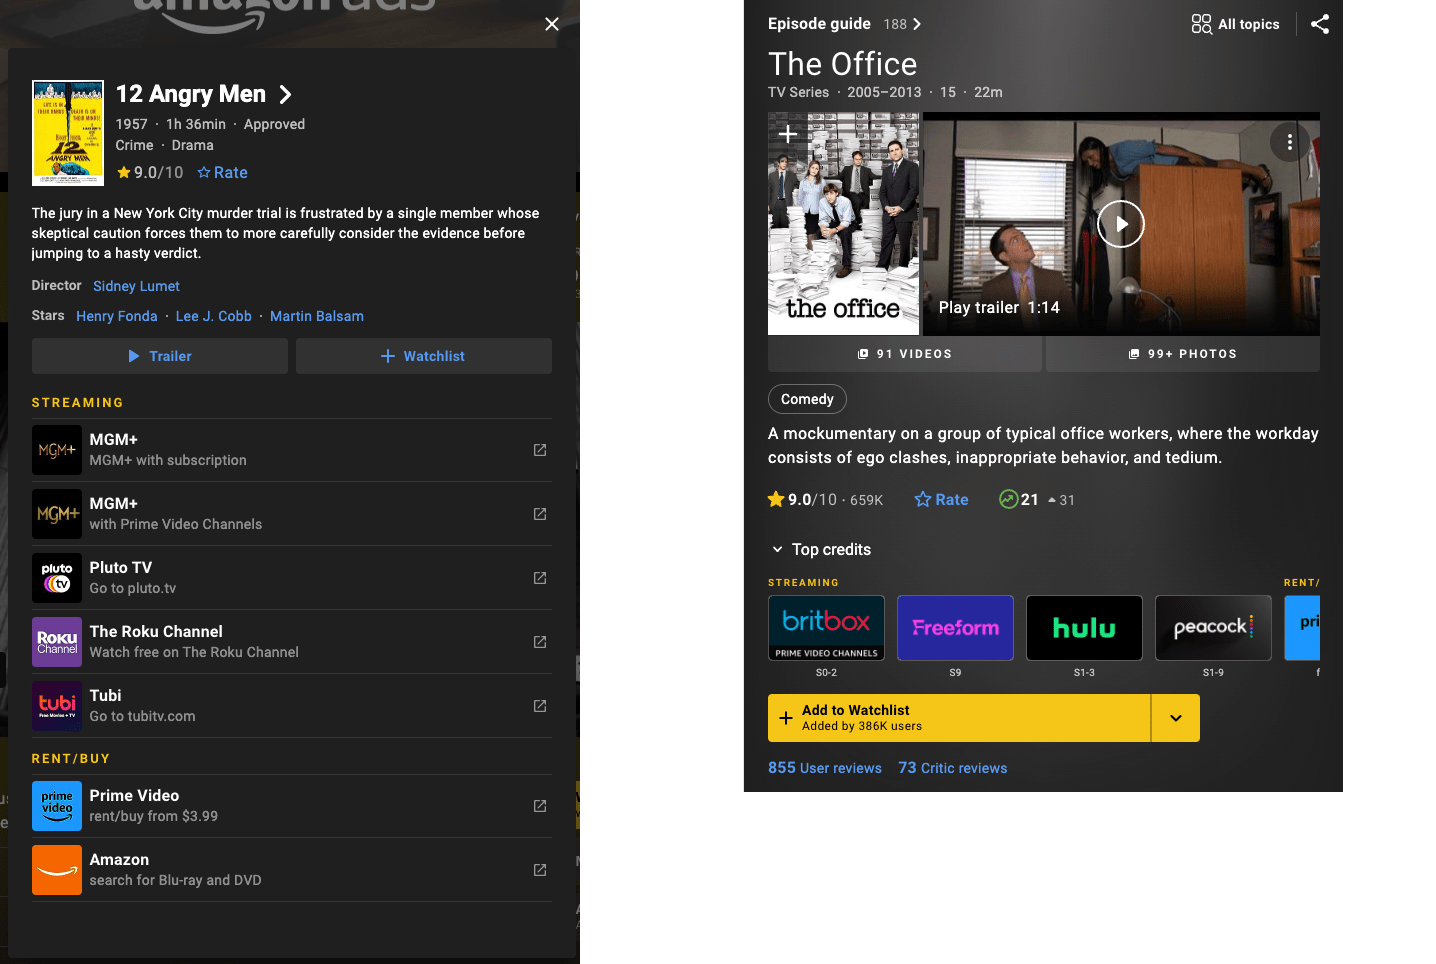This screenshot has height=964, width=1436.
Task: Select the Pluto TV 'Go to pluto.tv' text
Action: pos(133,588)
